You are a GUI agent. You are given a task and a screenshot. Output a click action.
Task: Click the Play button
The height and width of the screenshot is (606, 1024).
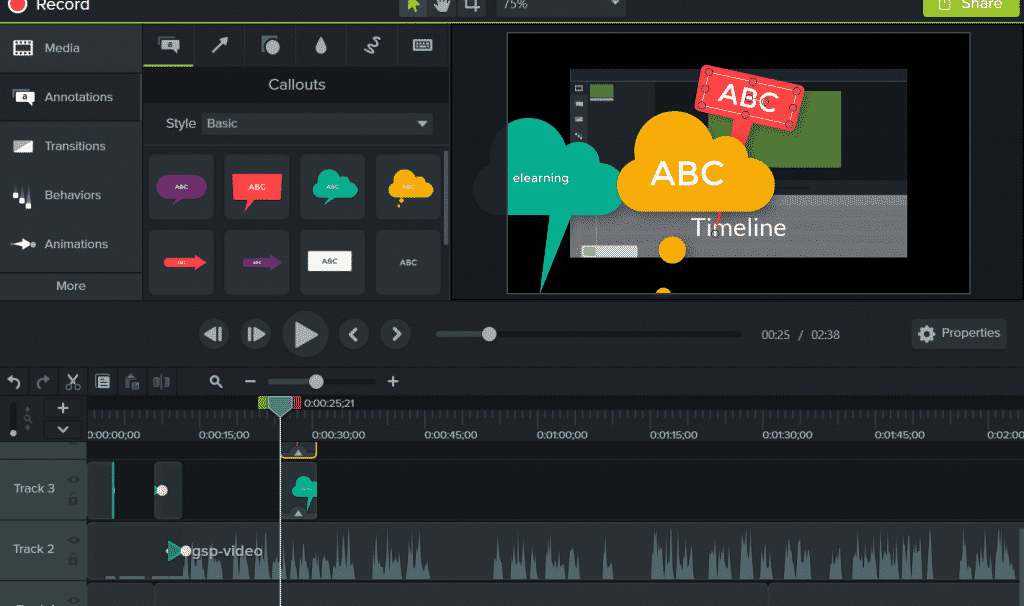[x=305, y=334]
